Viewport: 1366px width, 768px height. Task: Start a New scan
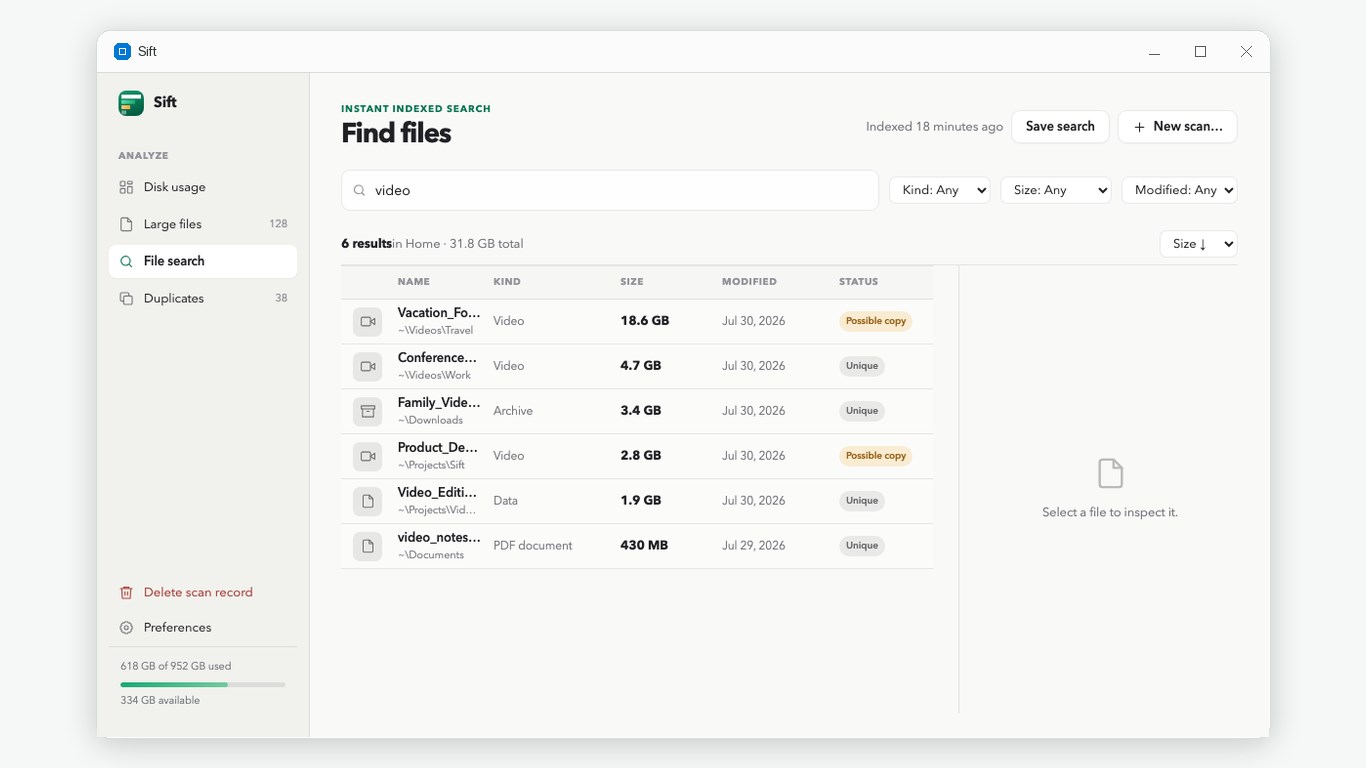[x=1177, y=127]
